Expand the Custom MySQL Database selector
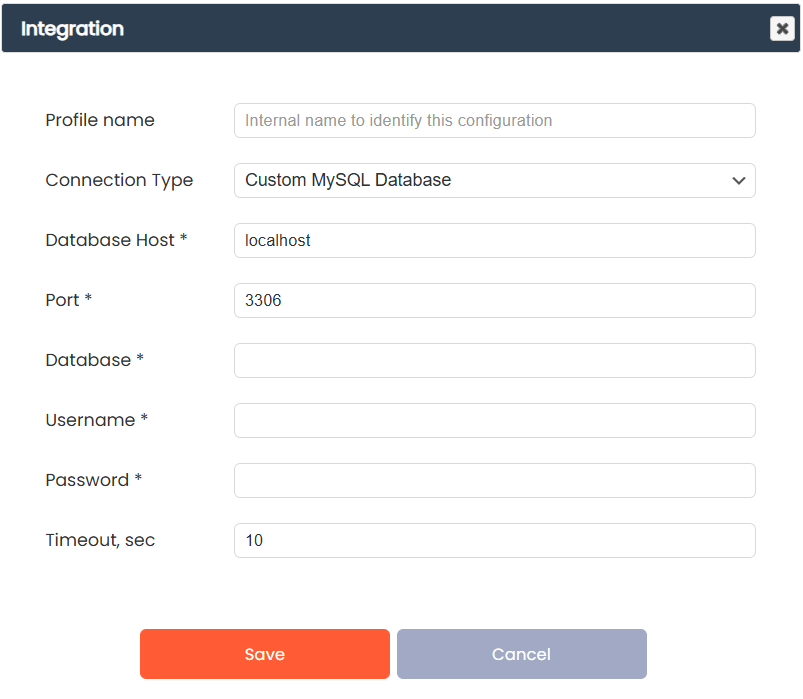The width and height of the screenshot is (803, 699). [x=494, y=180]
